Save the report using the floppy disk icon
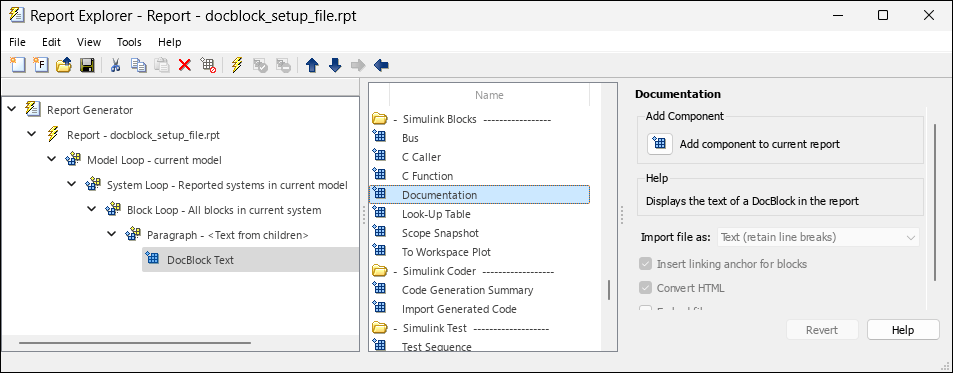 pyautogui.click(x=87, y=65)
